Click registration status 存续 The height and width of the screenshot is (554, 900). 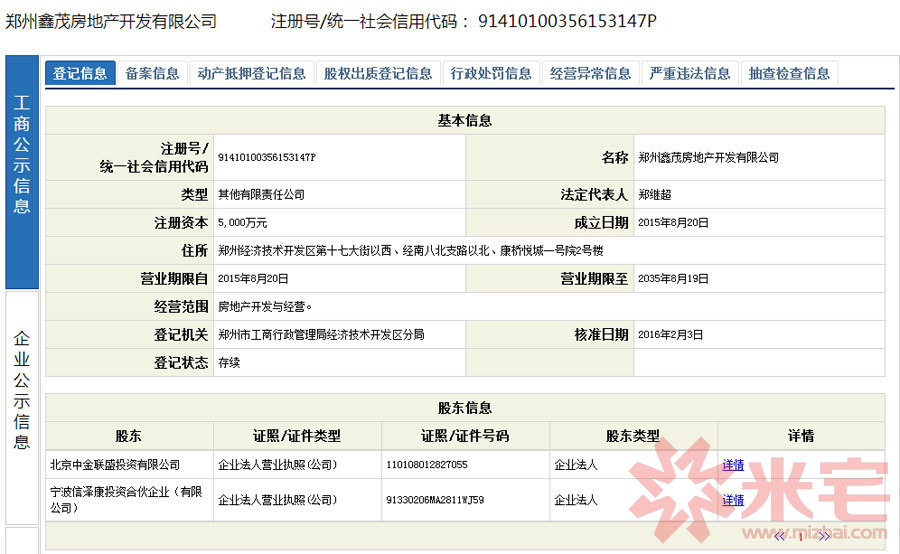point(229,363)
